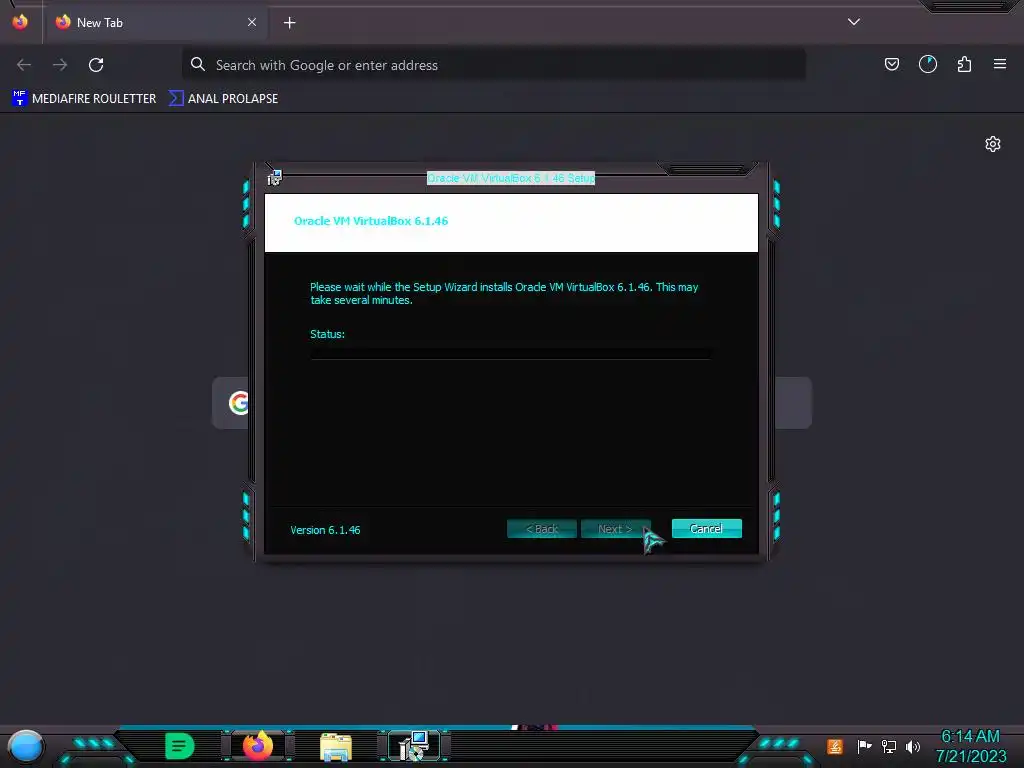1024x768 pixels.
Task: Open a new tab with plus button
Action: tap(289, 23)
